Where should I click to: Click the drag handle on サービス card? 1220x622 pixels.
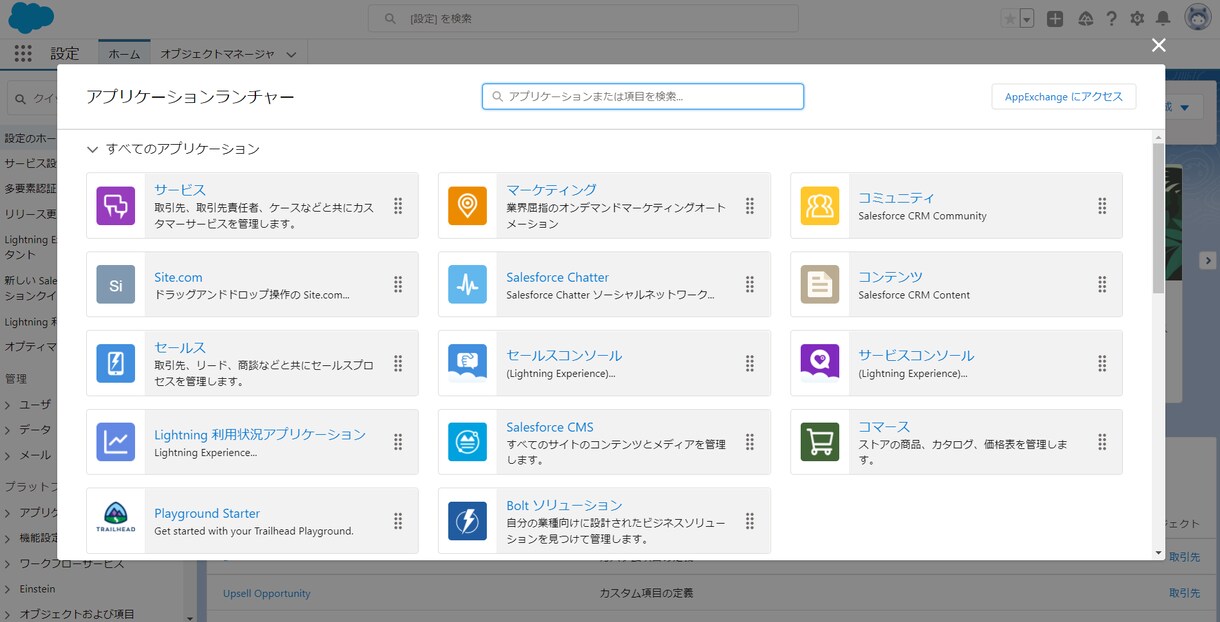[x=398, y=206]
